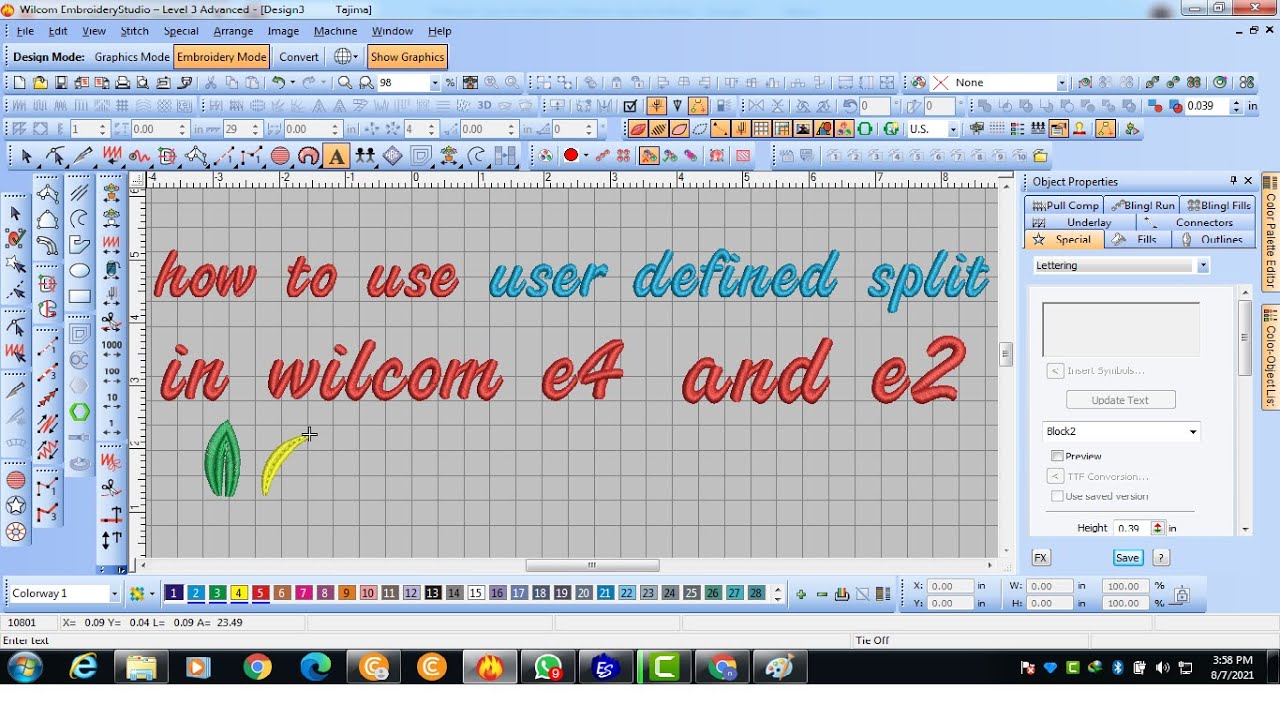Click the Travel by 1000 stitches icon
Image resolution: width=1280 pixels, height=720 pixels.
pos(112,349)
